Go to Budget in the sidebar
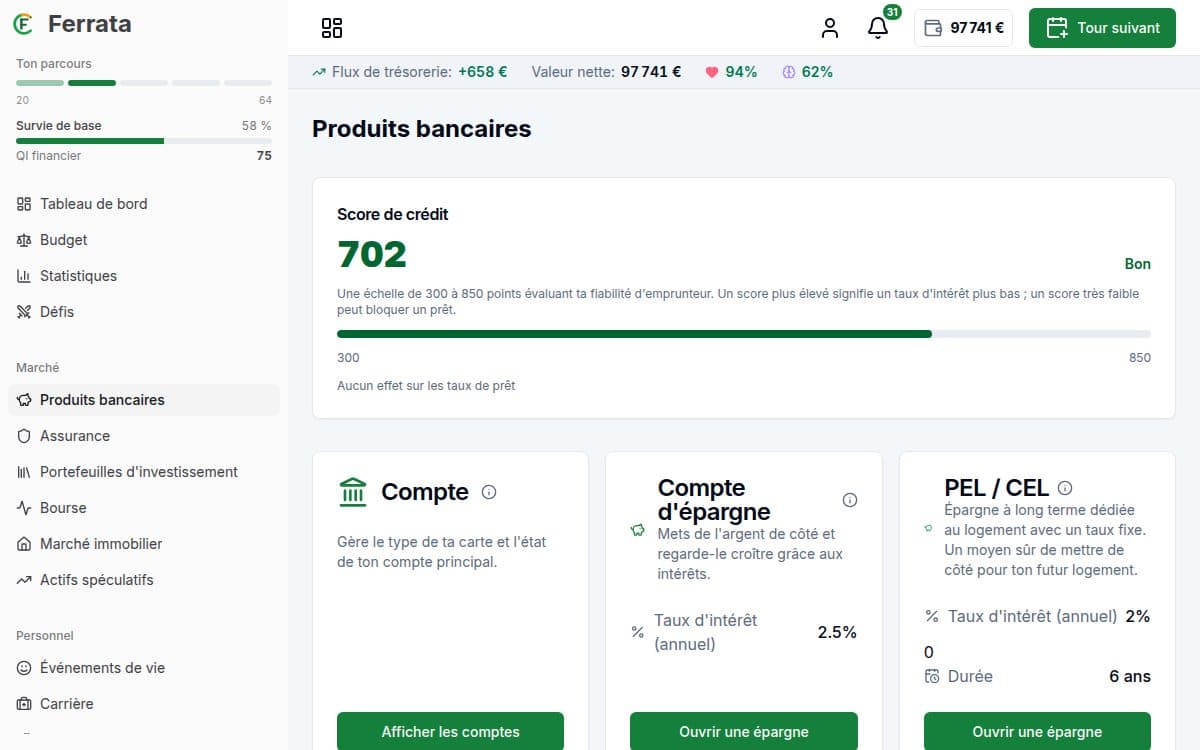This screenshot has height=750, width=1200. [144, 240]
